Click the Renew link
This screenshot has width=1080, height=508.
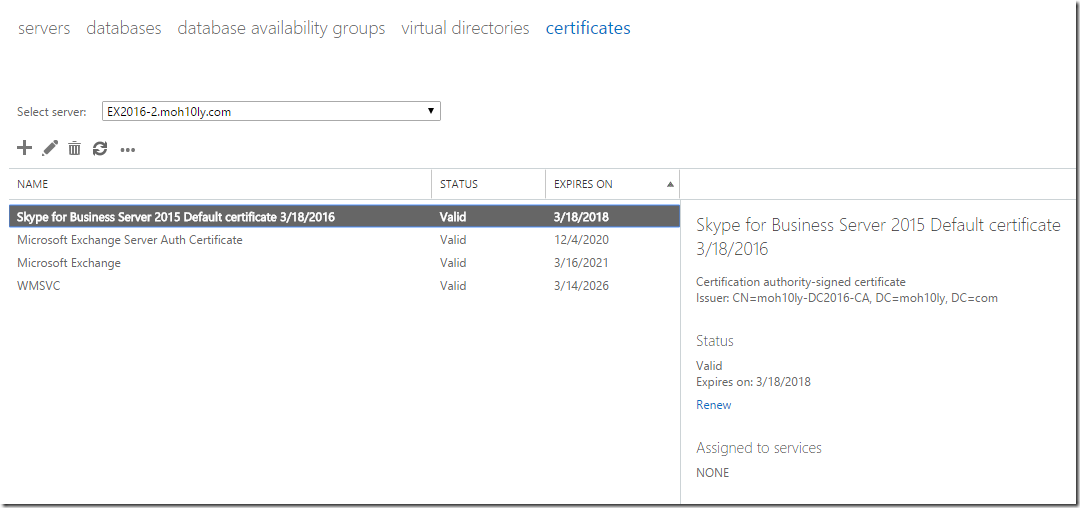[x=714, y=405]
